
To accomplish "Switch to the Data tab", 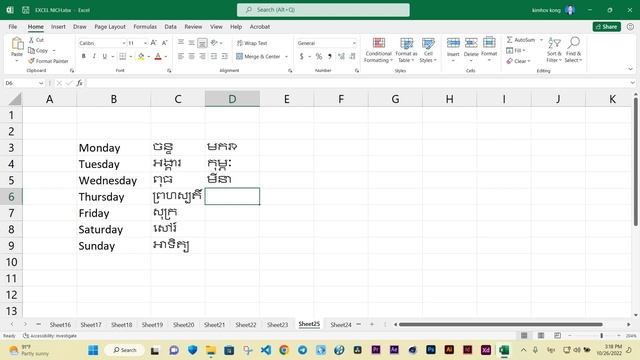I will point(171,27).
